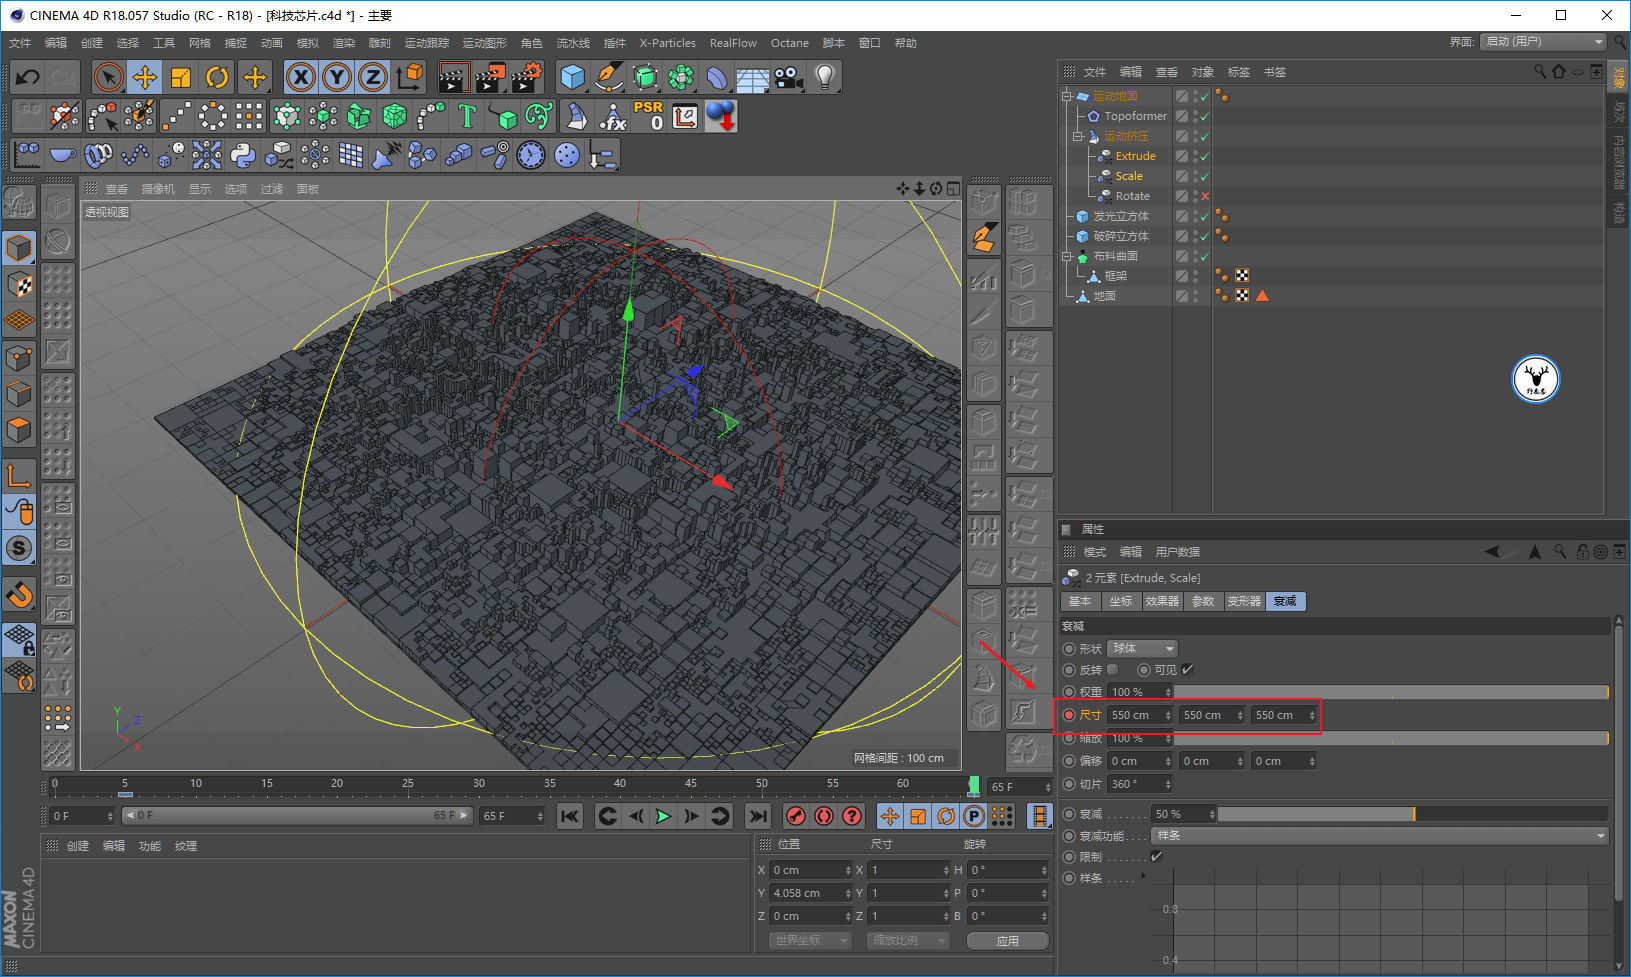Switch to the 效果器 tab
This screenshot has height=977, width=1631.
click(1162, 601)
